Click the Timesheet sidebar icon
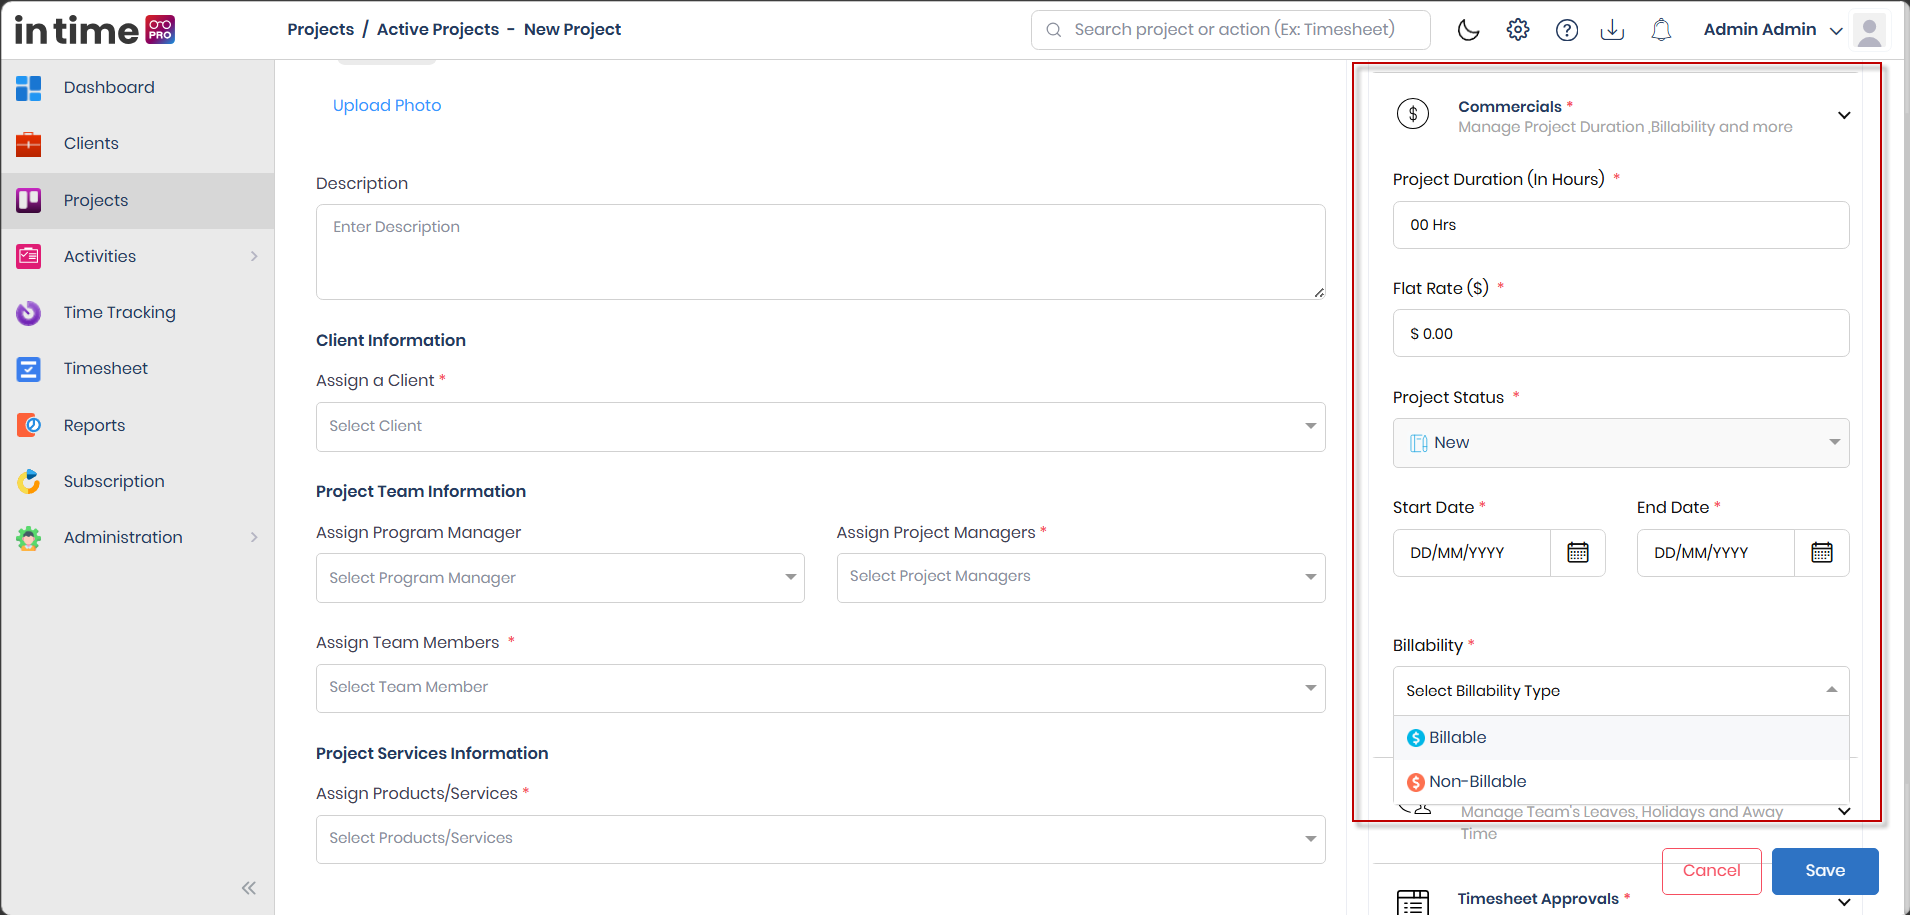 coord(29,369)
